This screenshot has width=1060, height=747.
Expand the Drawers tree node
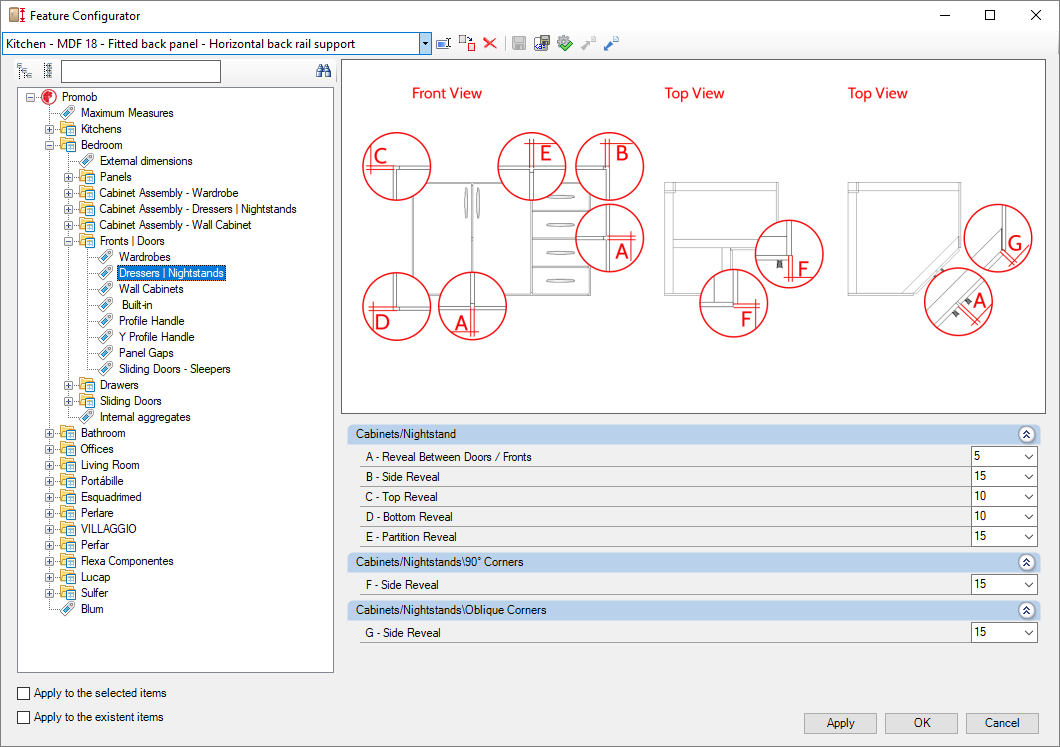tap(68, 385)
